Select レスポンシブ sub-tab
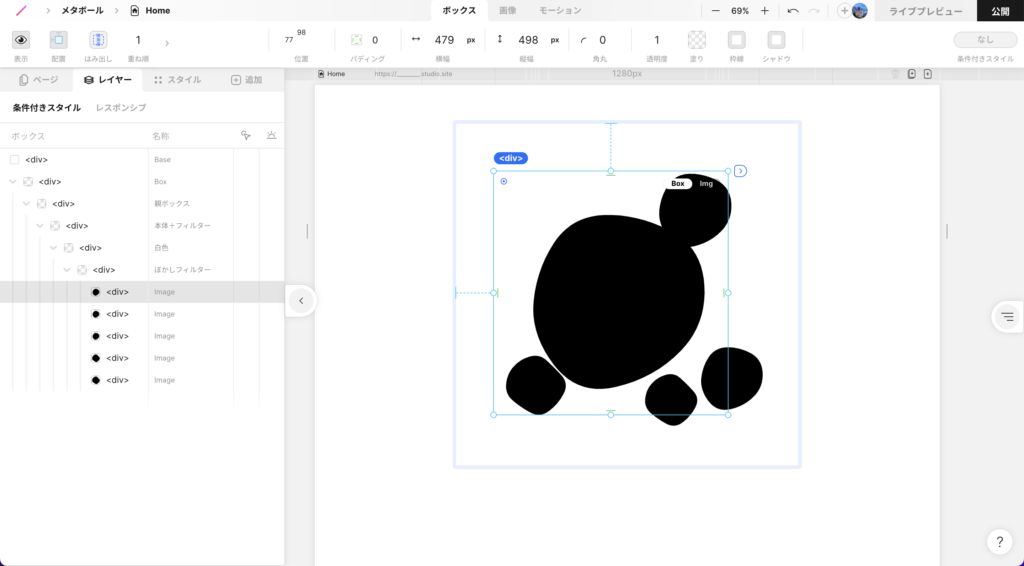 (121, 108)
